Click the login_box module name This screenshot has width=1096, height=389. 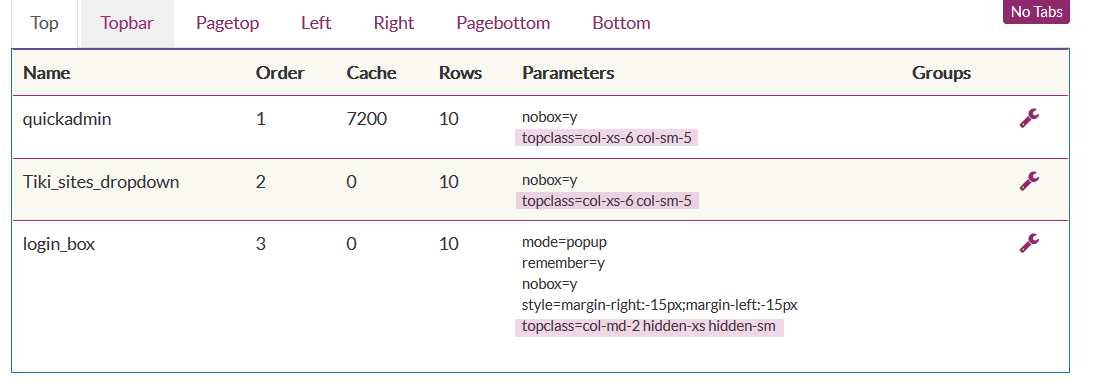click(59, 244)
